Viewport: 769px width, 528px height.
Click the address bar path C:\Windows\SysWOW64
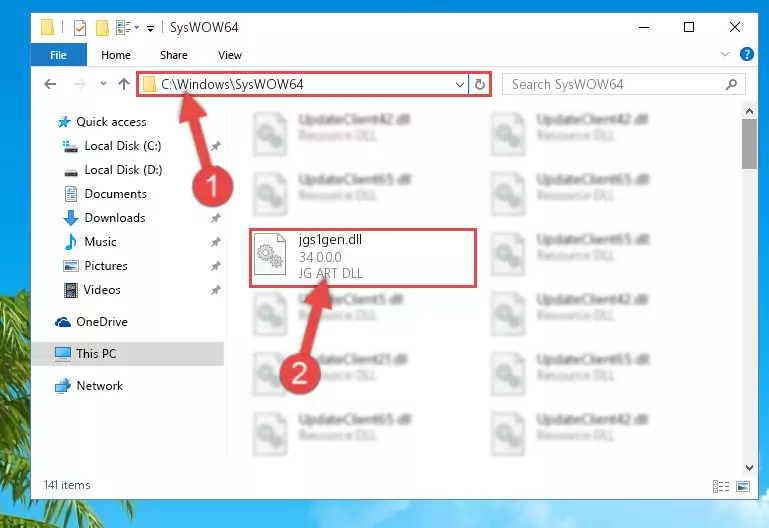coord(232,84)
